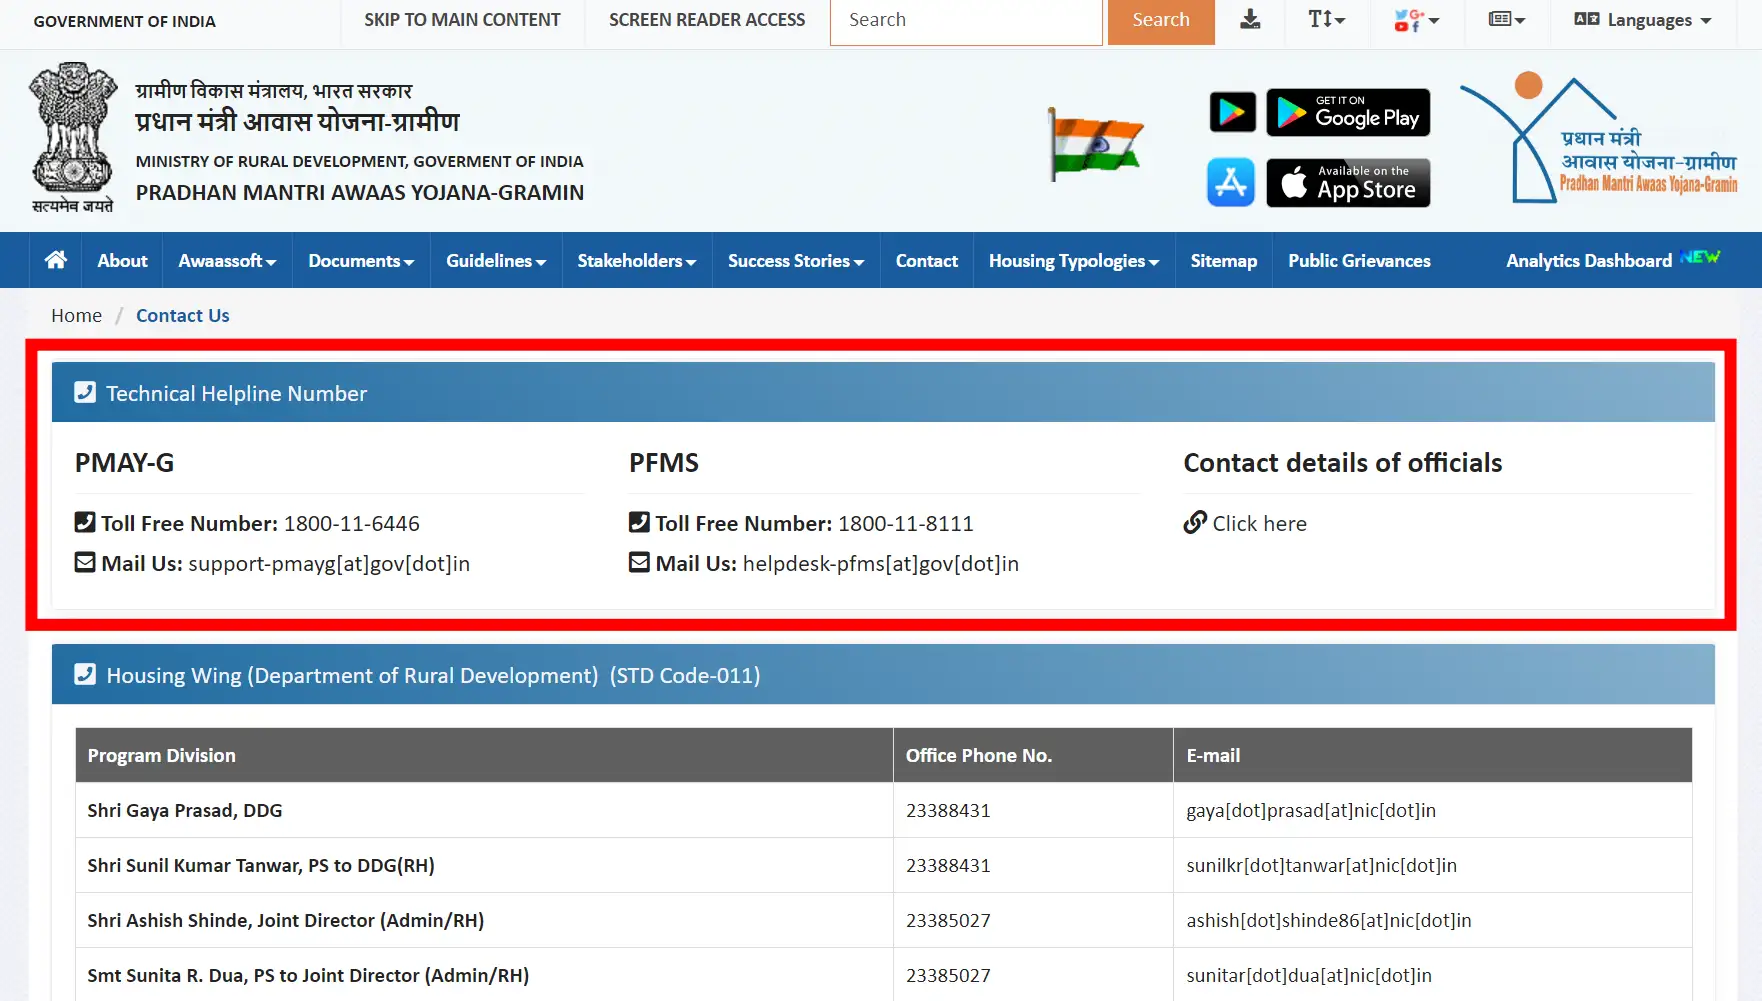This screenshot has width=1762, height=1001.
Task: Open the Contact menu item
Action: click(x=927, y=260)
